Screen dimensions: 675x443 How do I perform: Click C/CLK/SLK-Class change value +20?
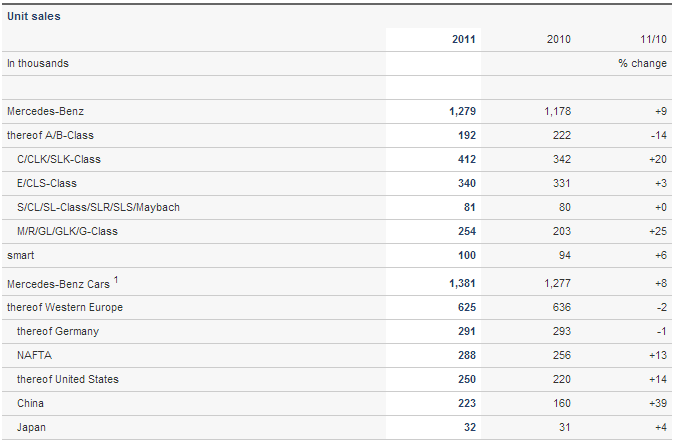pyautogui.click(x=658, y=159)
